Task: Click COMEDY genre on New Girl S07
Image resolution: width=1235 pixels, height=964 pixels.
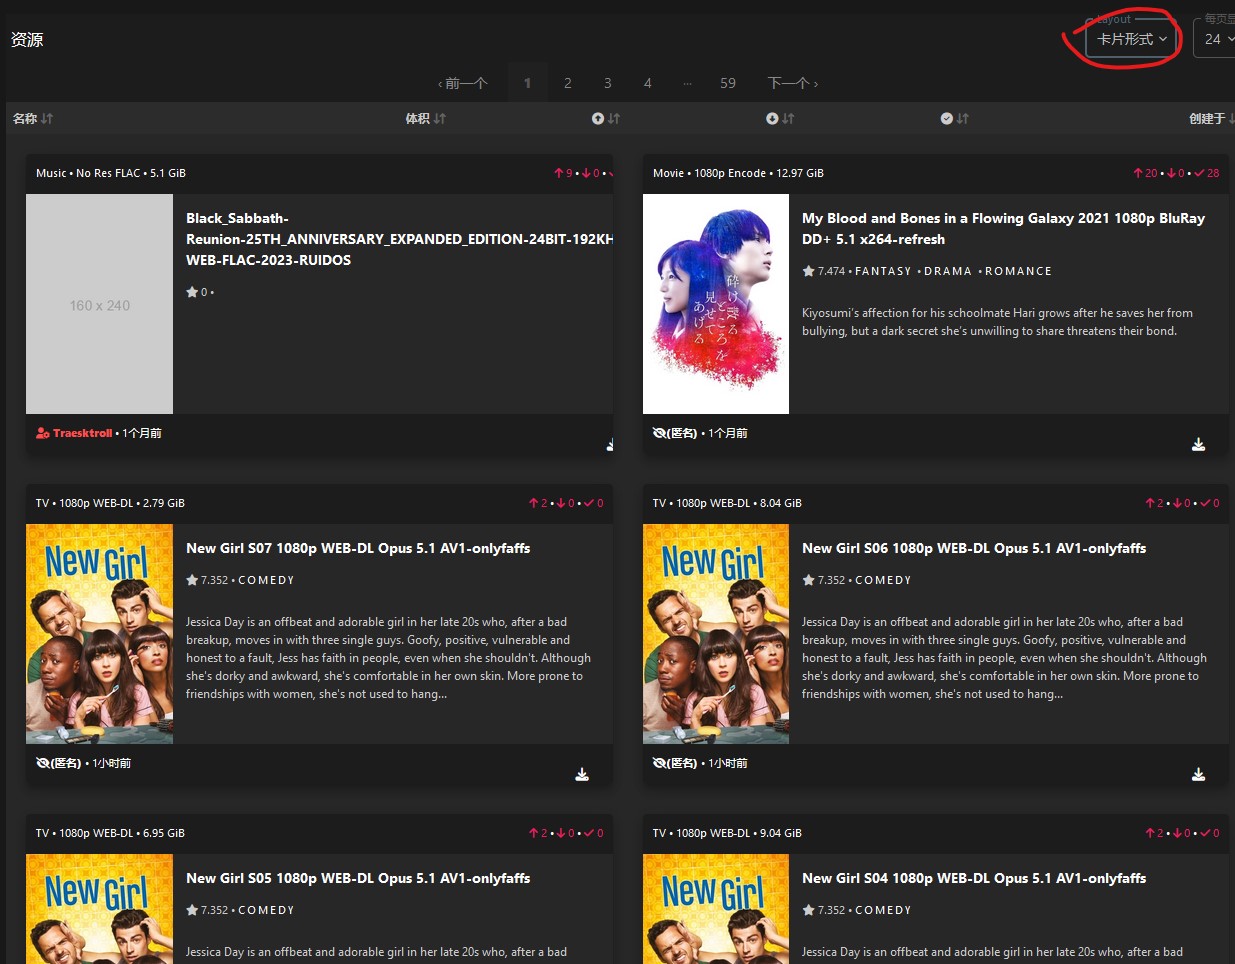Action: pyautogui.click(x=266, y=580)
